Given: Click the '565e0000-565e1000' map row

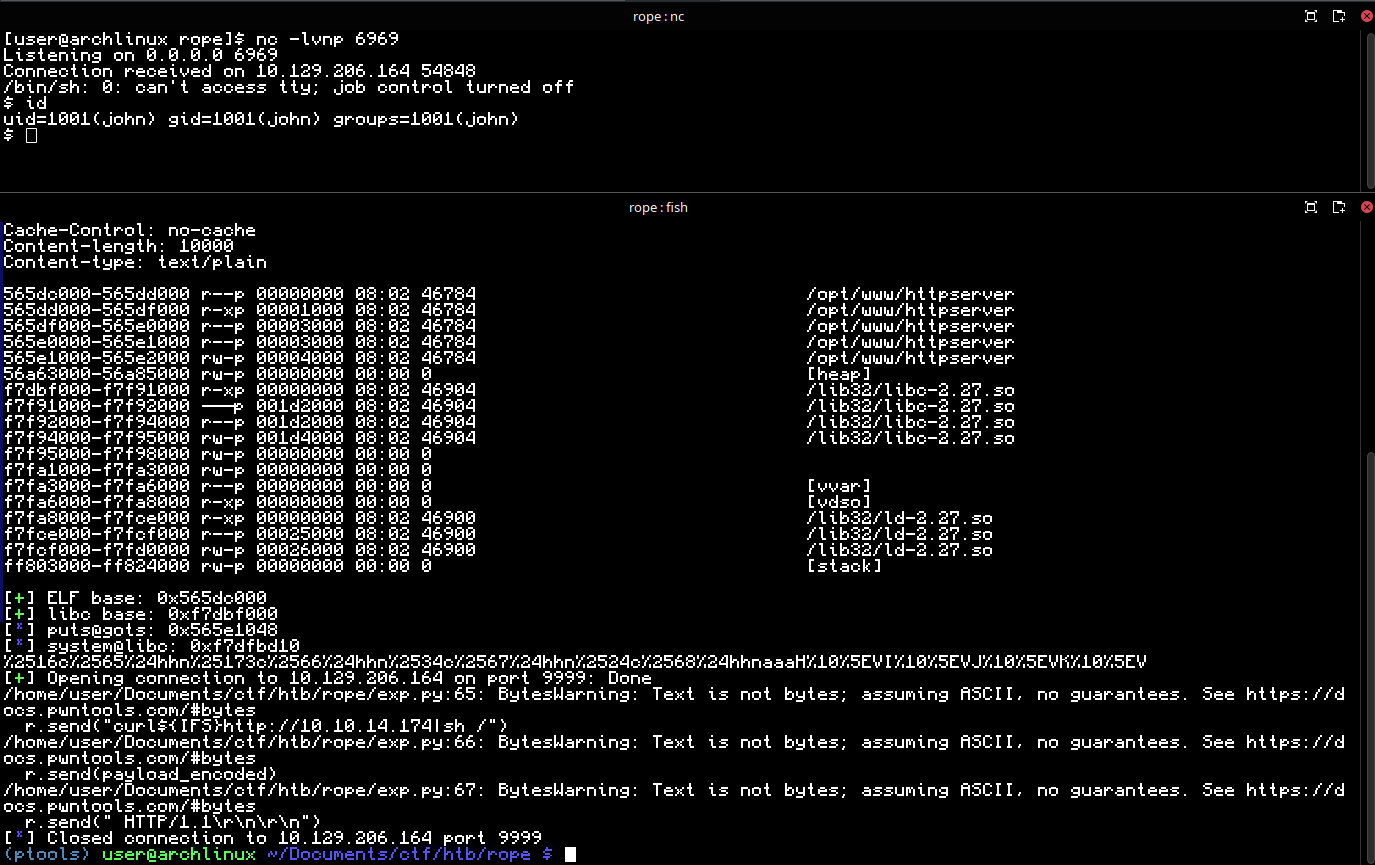Looking at the screenshot, I should pyautogui.click(x=508, y=342).
